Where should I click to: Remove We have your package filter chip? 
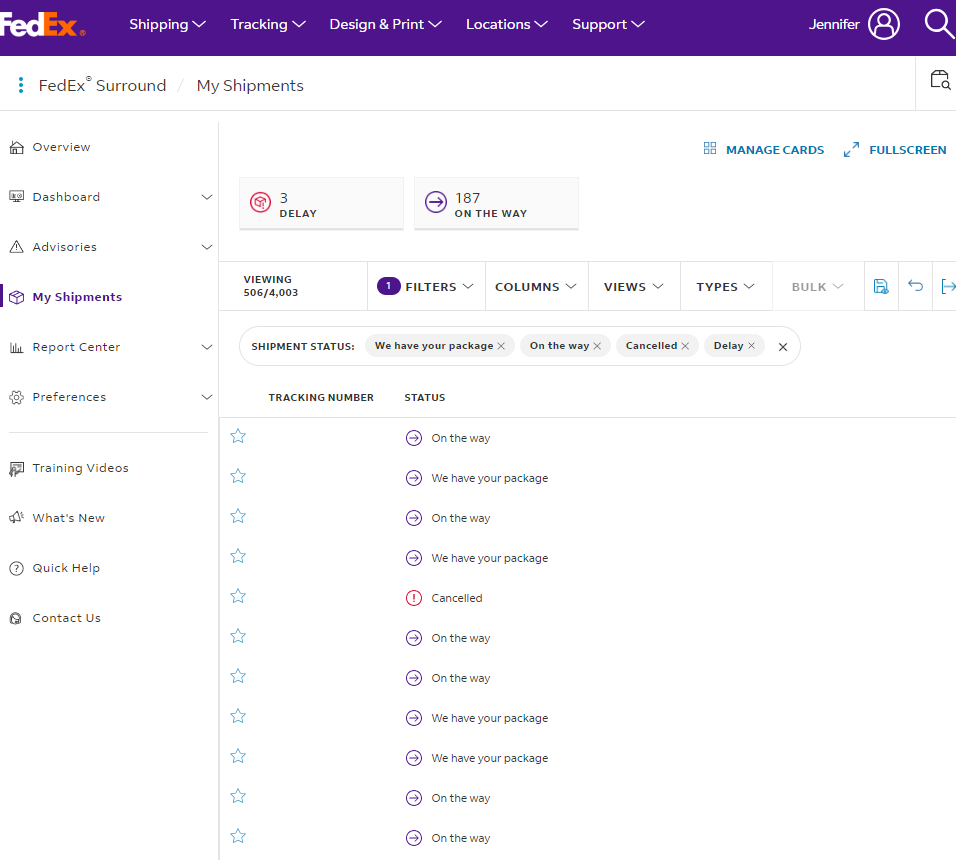pyautogui.click(x=501, y=346)
